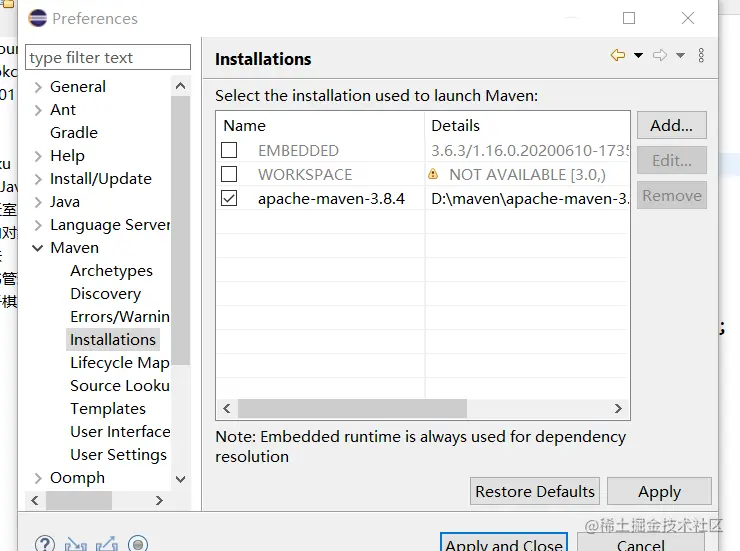Click the Details column header
The image size is (740, 551).
click(x=527, y=125)
